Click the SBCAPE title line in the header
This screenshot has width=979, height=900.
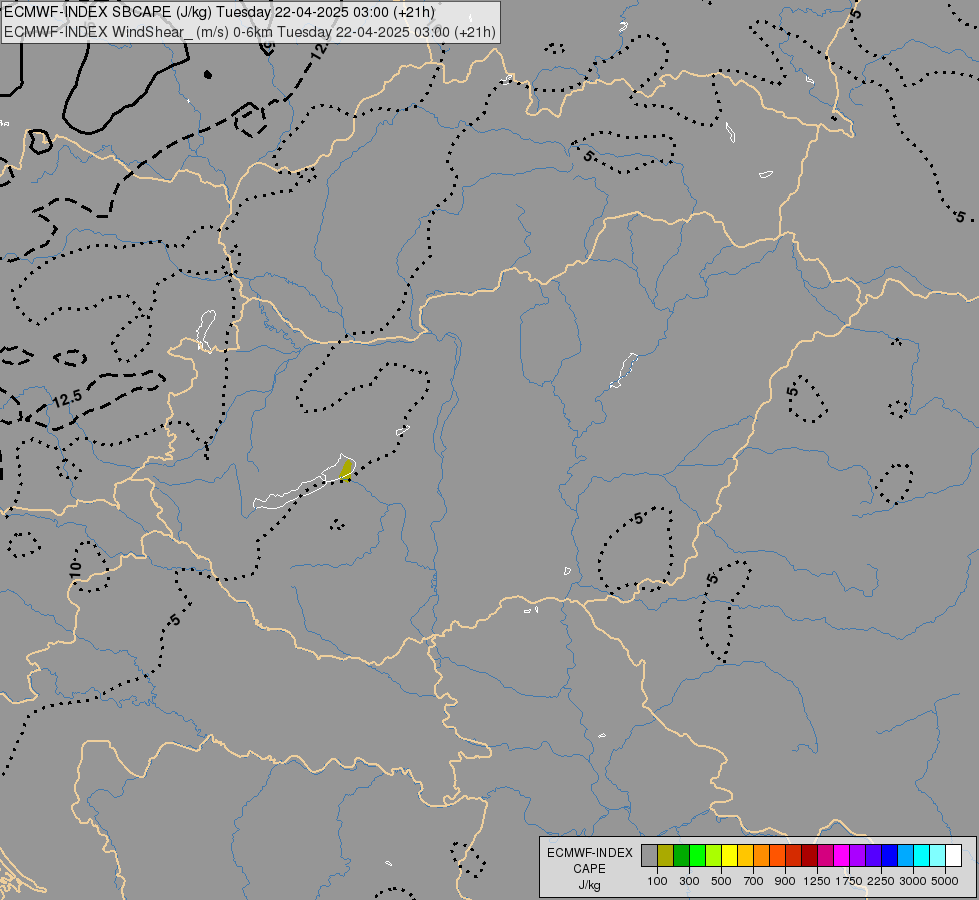[219, 12]
